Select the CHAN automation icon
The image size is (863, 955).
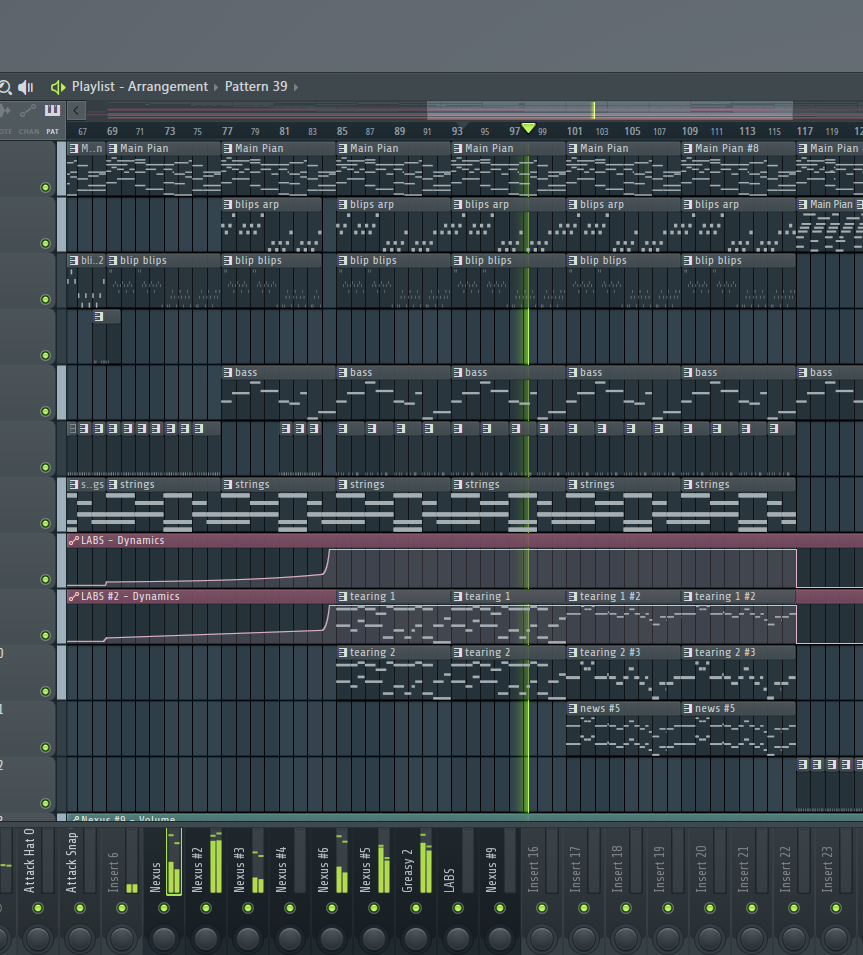pyautogui.click(x=28, y=111)
